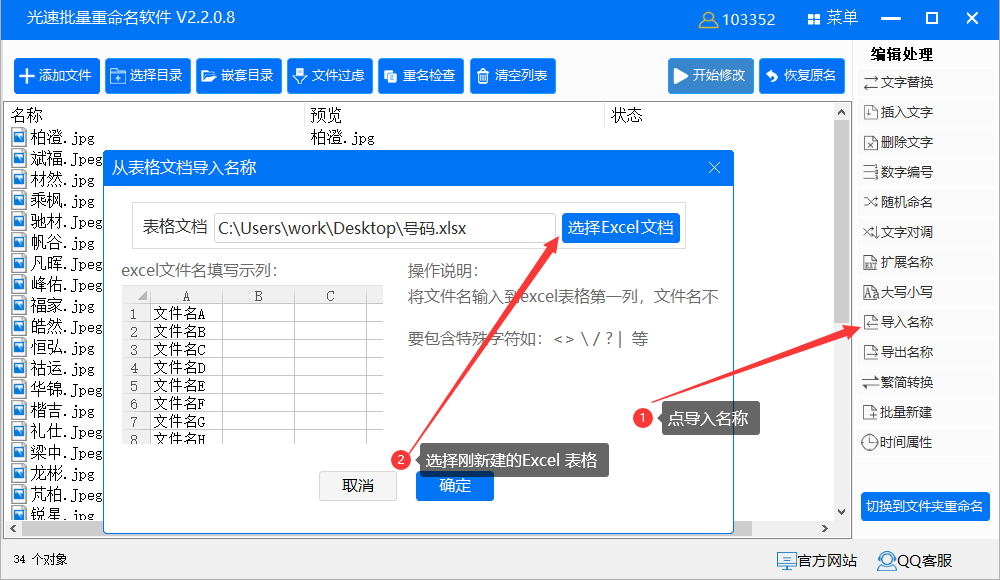This screenshot has width=1000, height=580.
Task: Open the 大写小写 case tool
Action: point(899,292)
